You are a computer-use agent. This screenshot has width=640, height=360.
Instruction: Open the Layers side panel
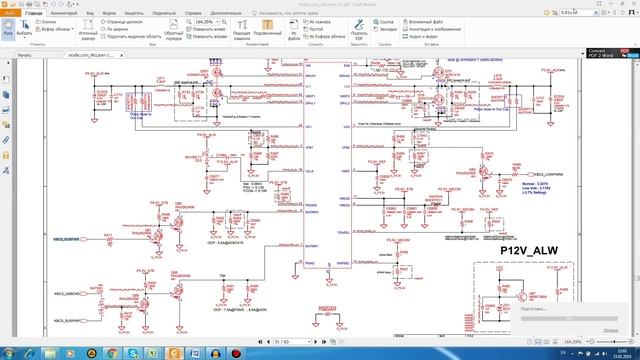point(6,110)
